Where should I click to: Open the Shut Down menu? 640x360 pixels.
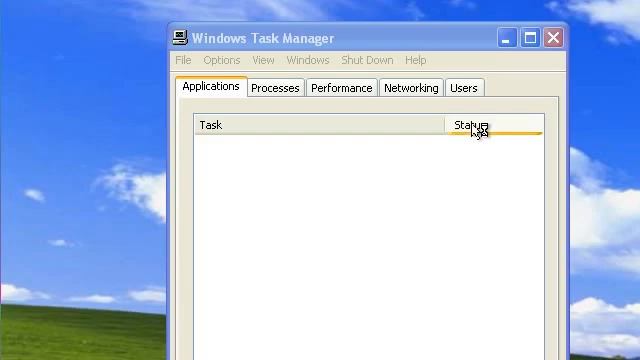pos(367,60)
